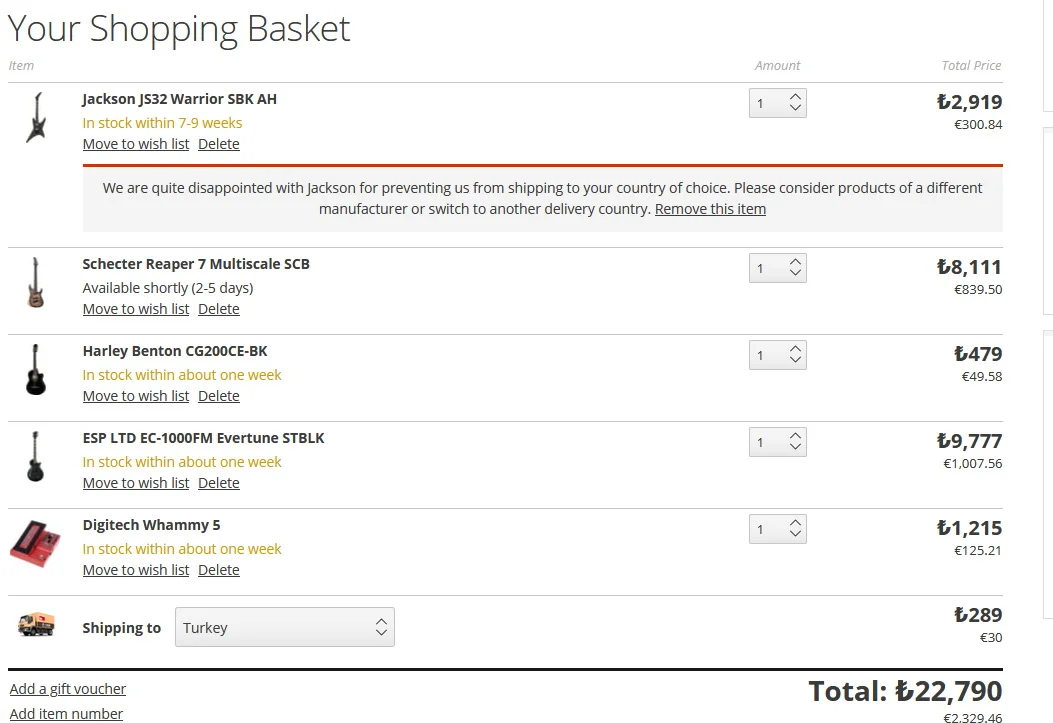Open the Schecter Reaper 7 guitar image
Image resolution: width=1053 pixels, height=723 pixels.
pos(36,283)
